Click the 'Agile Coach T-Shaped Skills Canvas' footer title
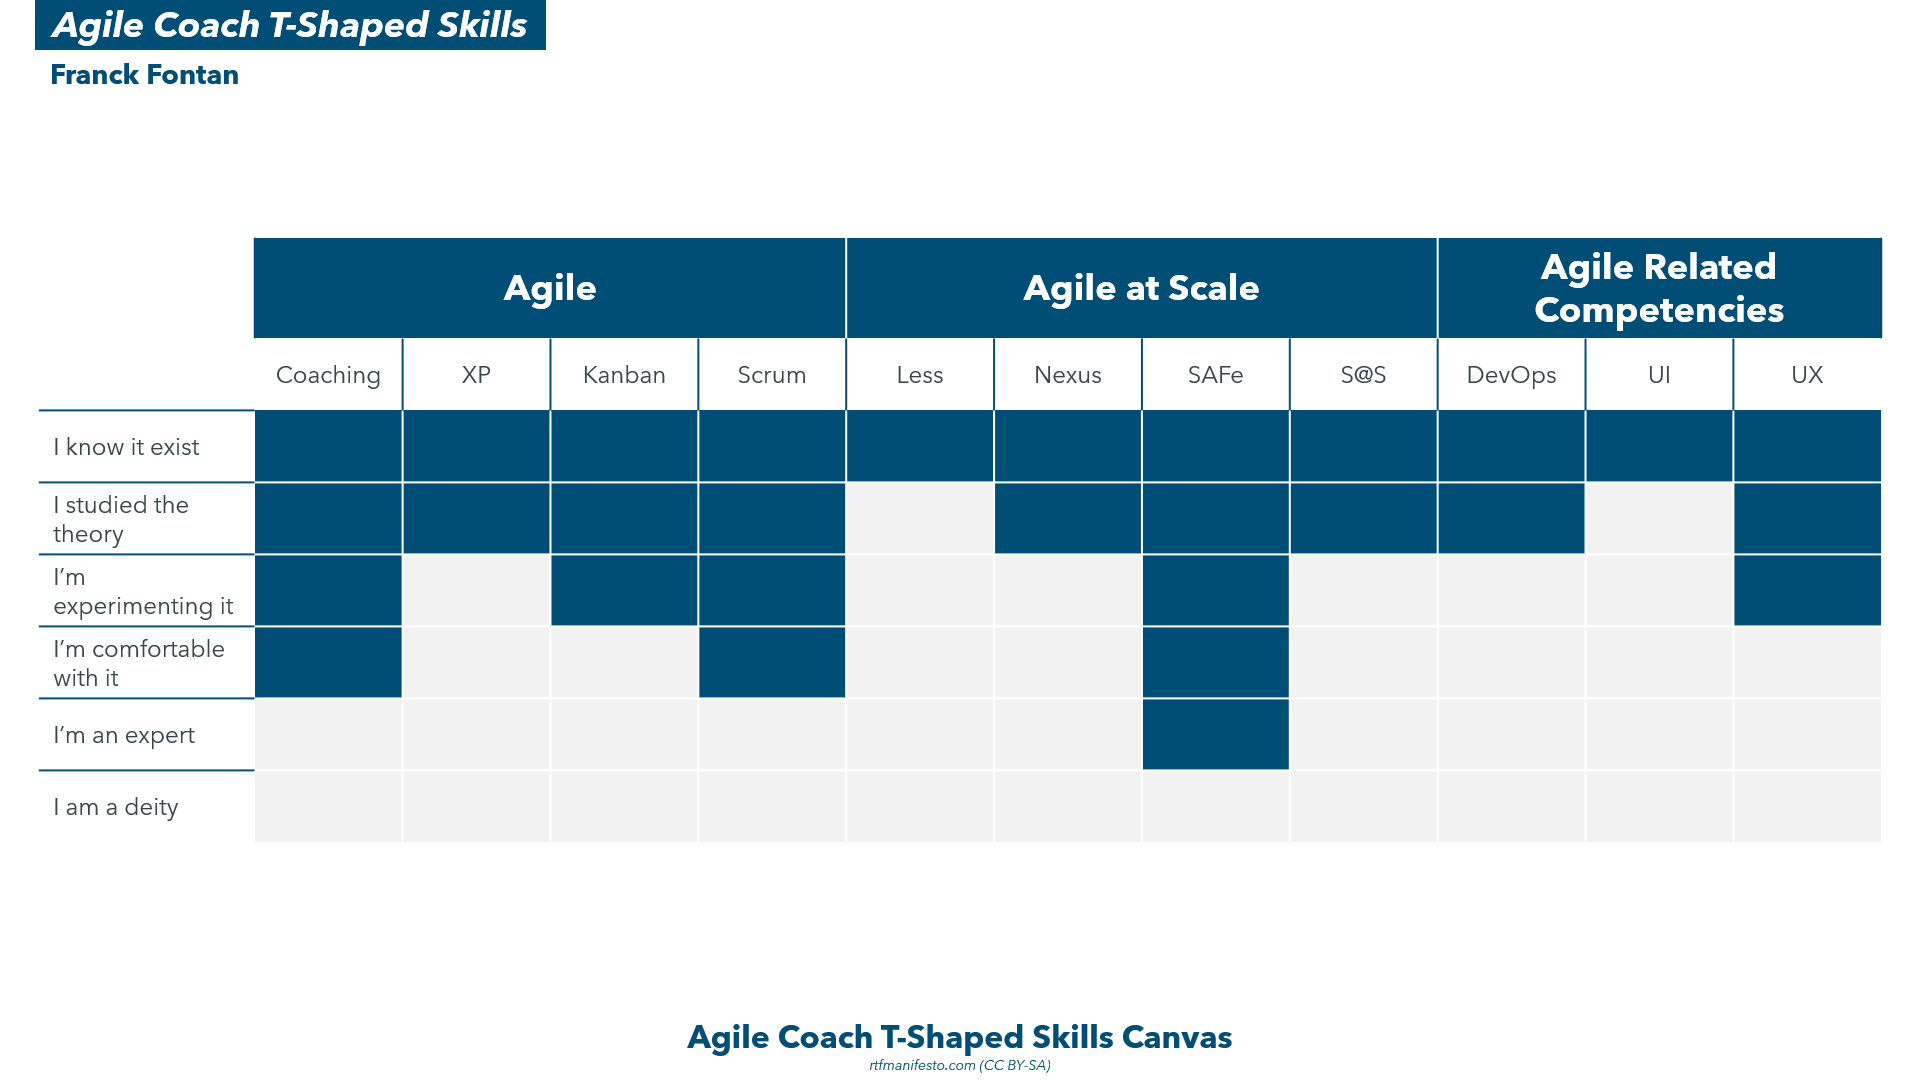This screenshot has width=1920, height=1080. click(959, 1037)
